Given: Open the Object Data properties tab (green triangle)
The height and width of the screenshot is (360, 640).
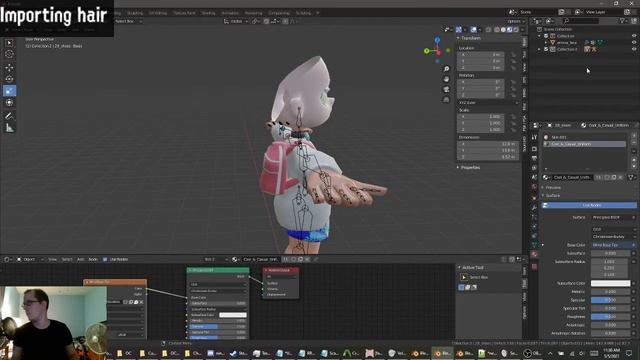Looking at the screenshot, I should click(x=534, y=245).
